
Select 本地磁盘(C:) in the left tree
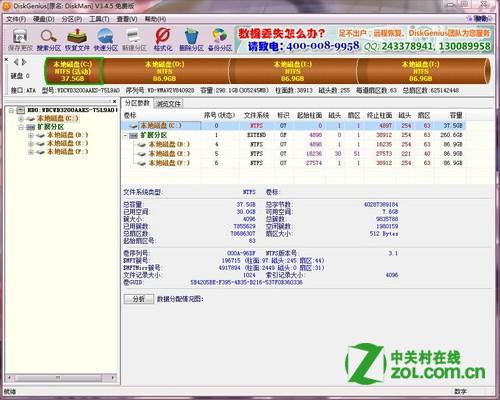click(58, 119)
